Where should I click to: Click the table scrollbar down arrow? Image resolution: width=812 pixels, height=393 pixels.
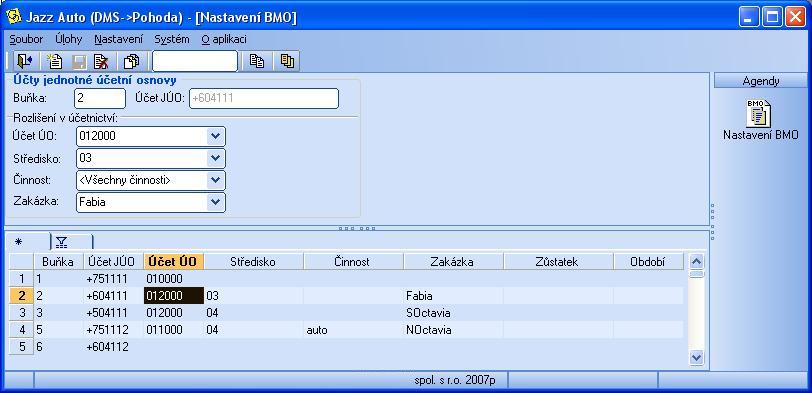click(697, 357)
